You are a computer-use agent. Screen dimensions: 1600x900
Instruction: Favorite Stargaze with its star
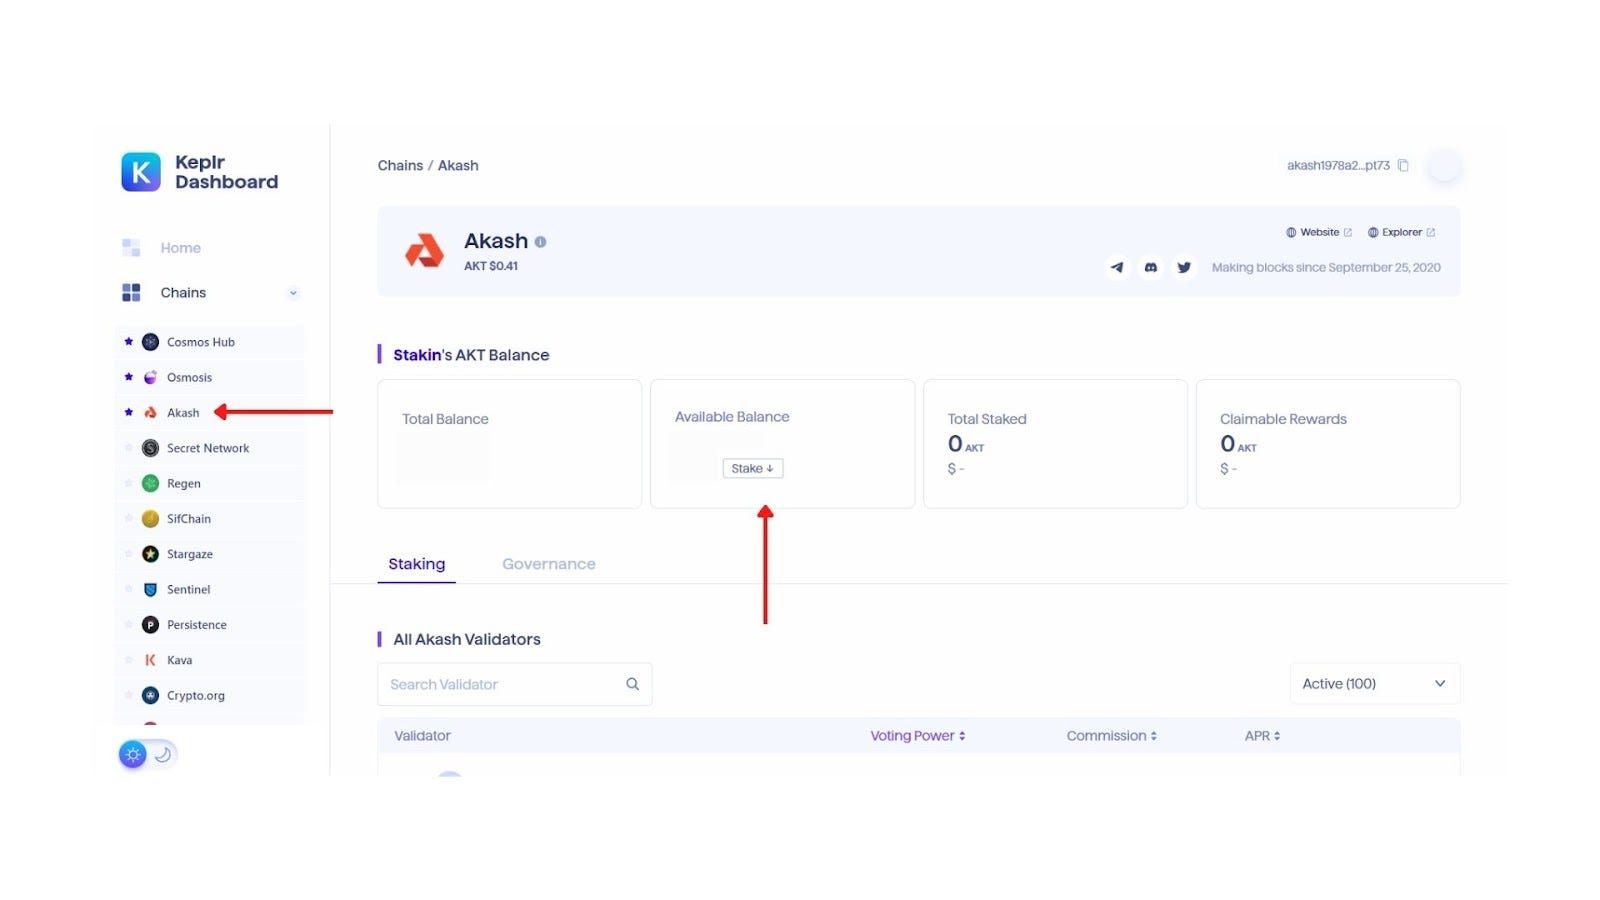(128, 554)
